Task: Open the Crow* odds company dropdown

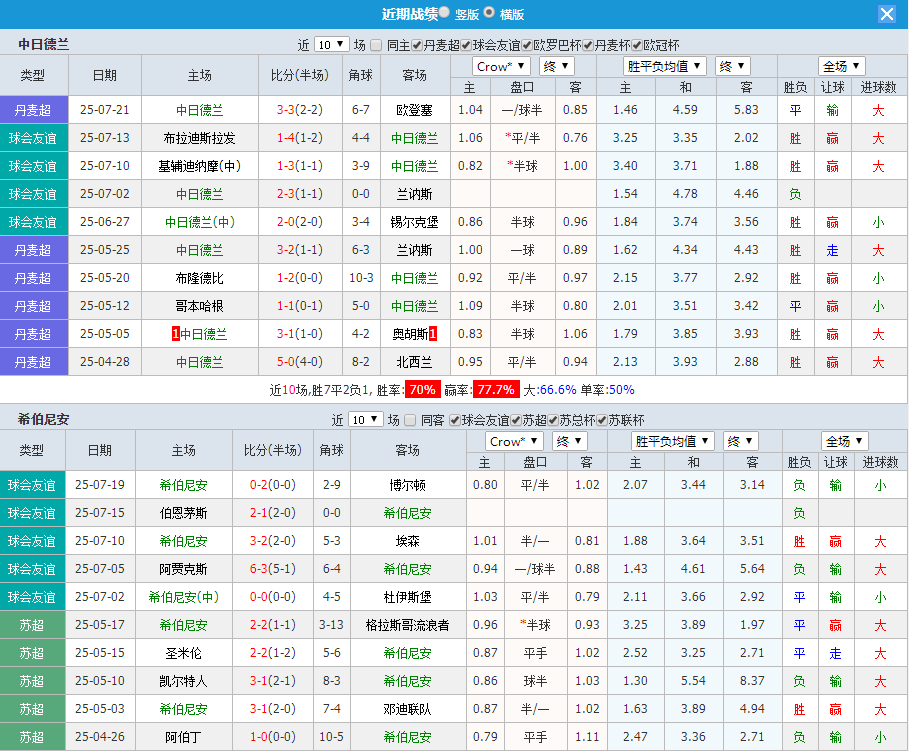Action: [500, 65]
